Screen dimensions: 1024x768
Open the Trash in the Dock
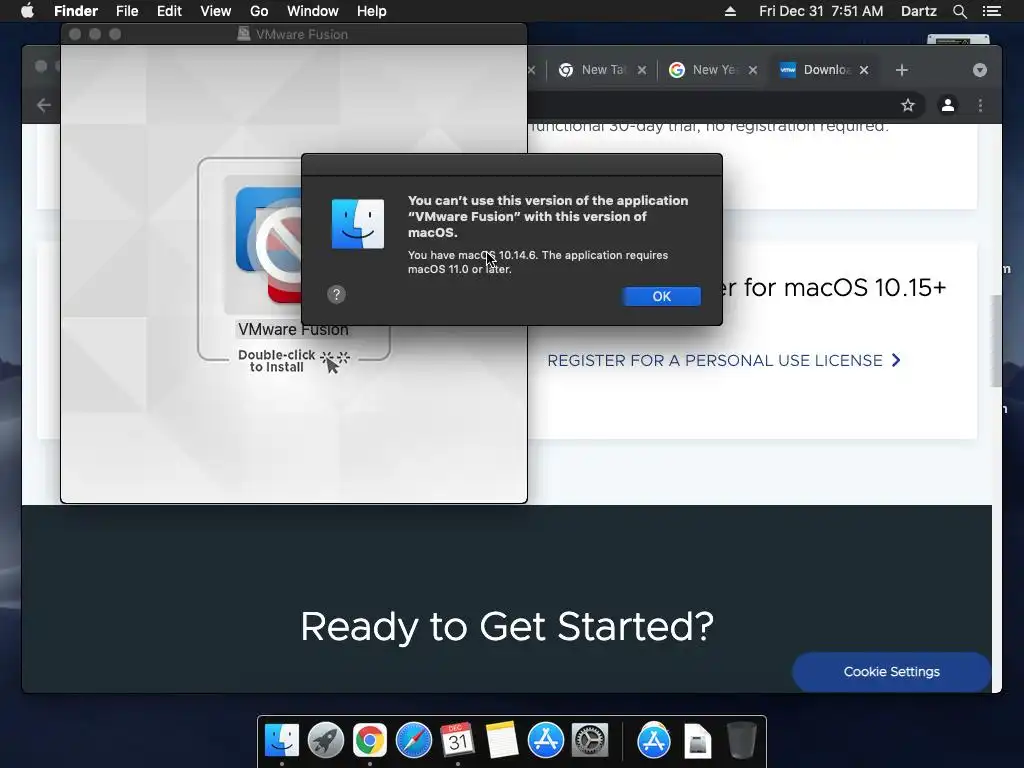click(x=741, y=740)
